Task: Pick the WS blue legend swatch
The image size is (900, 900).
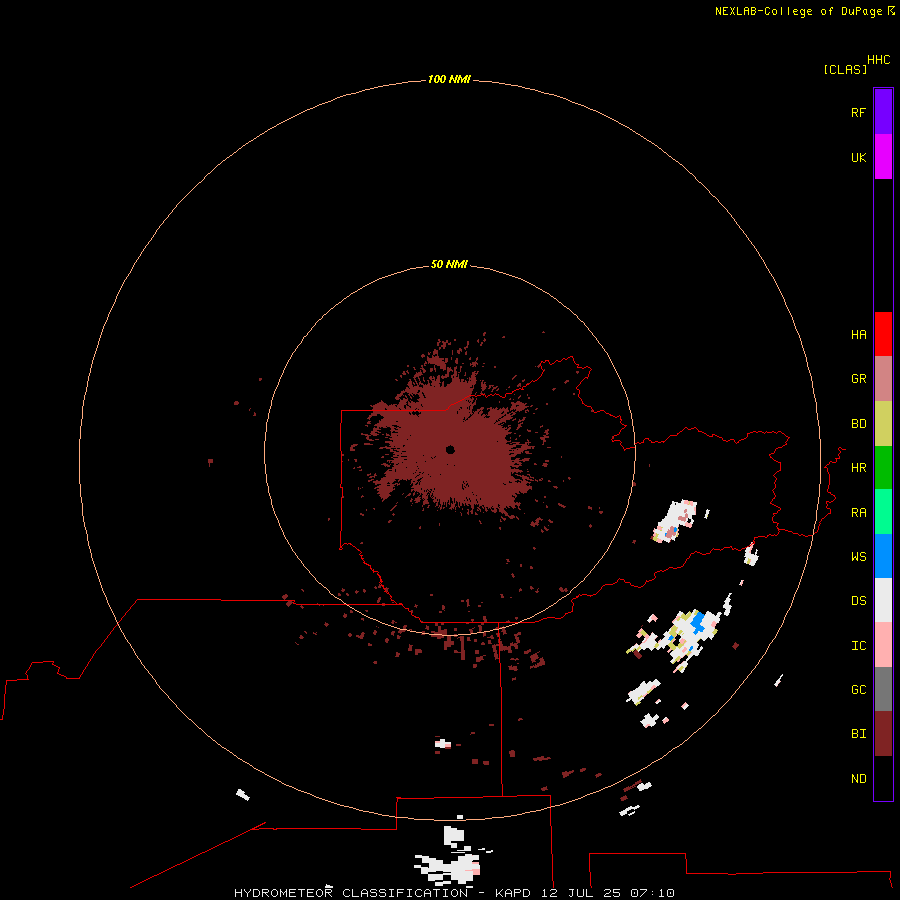Action: click(883, 556)
